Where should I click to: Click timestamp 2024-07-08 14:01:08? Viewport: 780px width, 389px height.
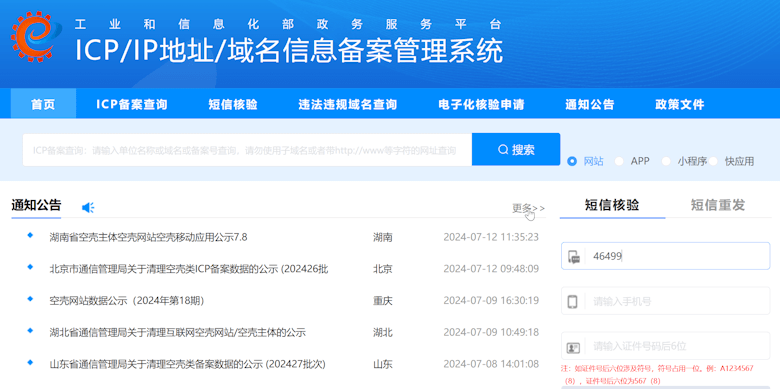point(491,364)
